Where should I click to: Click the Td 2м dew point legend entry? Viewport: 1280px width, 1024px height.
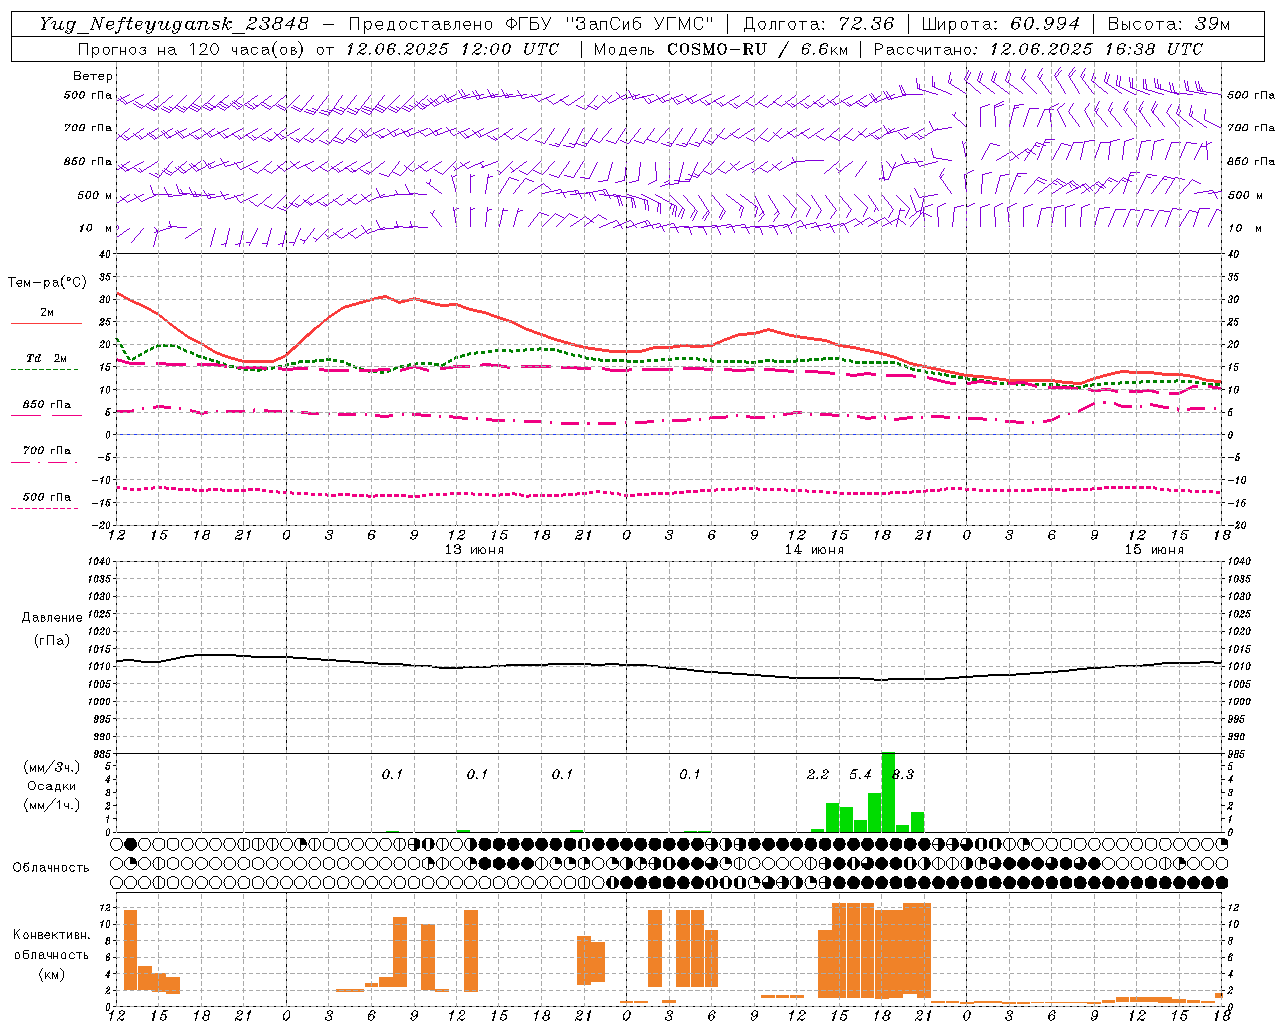coord(46,360)
